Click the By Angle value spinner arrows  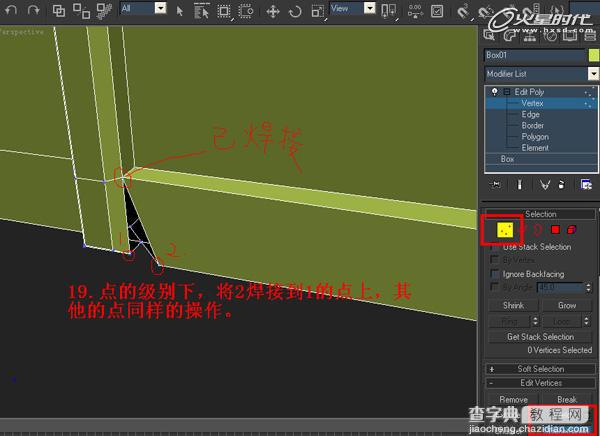tap(589, 287)
